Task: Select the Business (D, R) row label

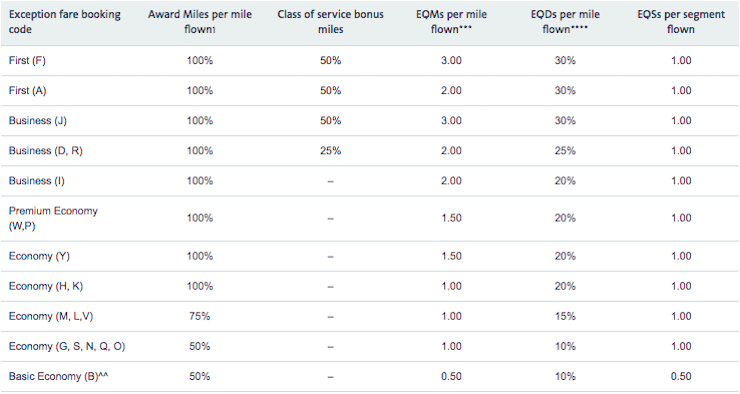Action: coord(45,151)
